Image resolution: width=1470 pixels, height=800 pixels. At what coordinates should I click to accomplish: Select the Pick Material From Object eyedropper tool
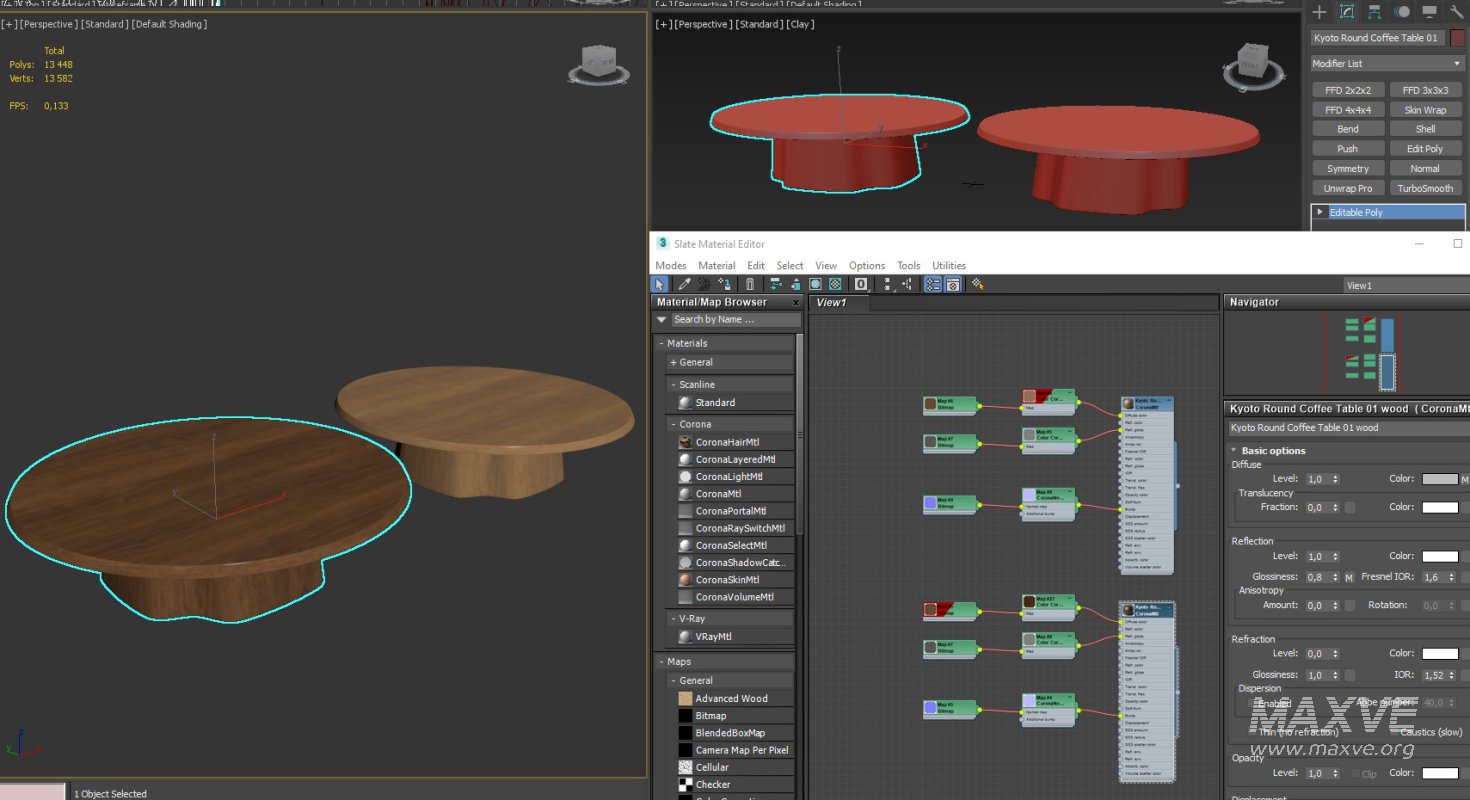pos(684,284)
